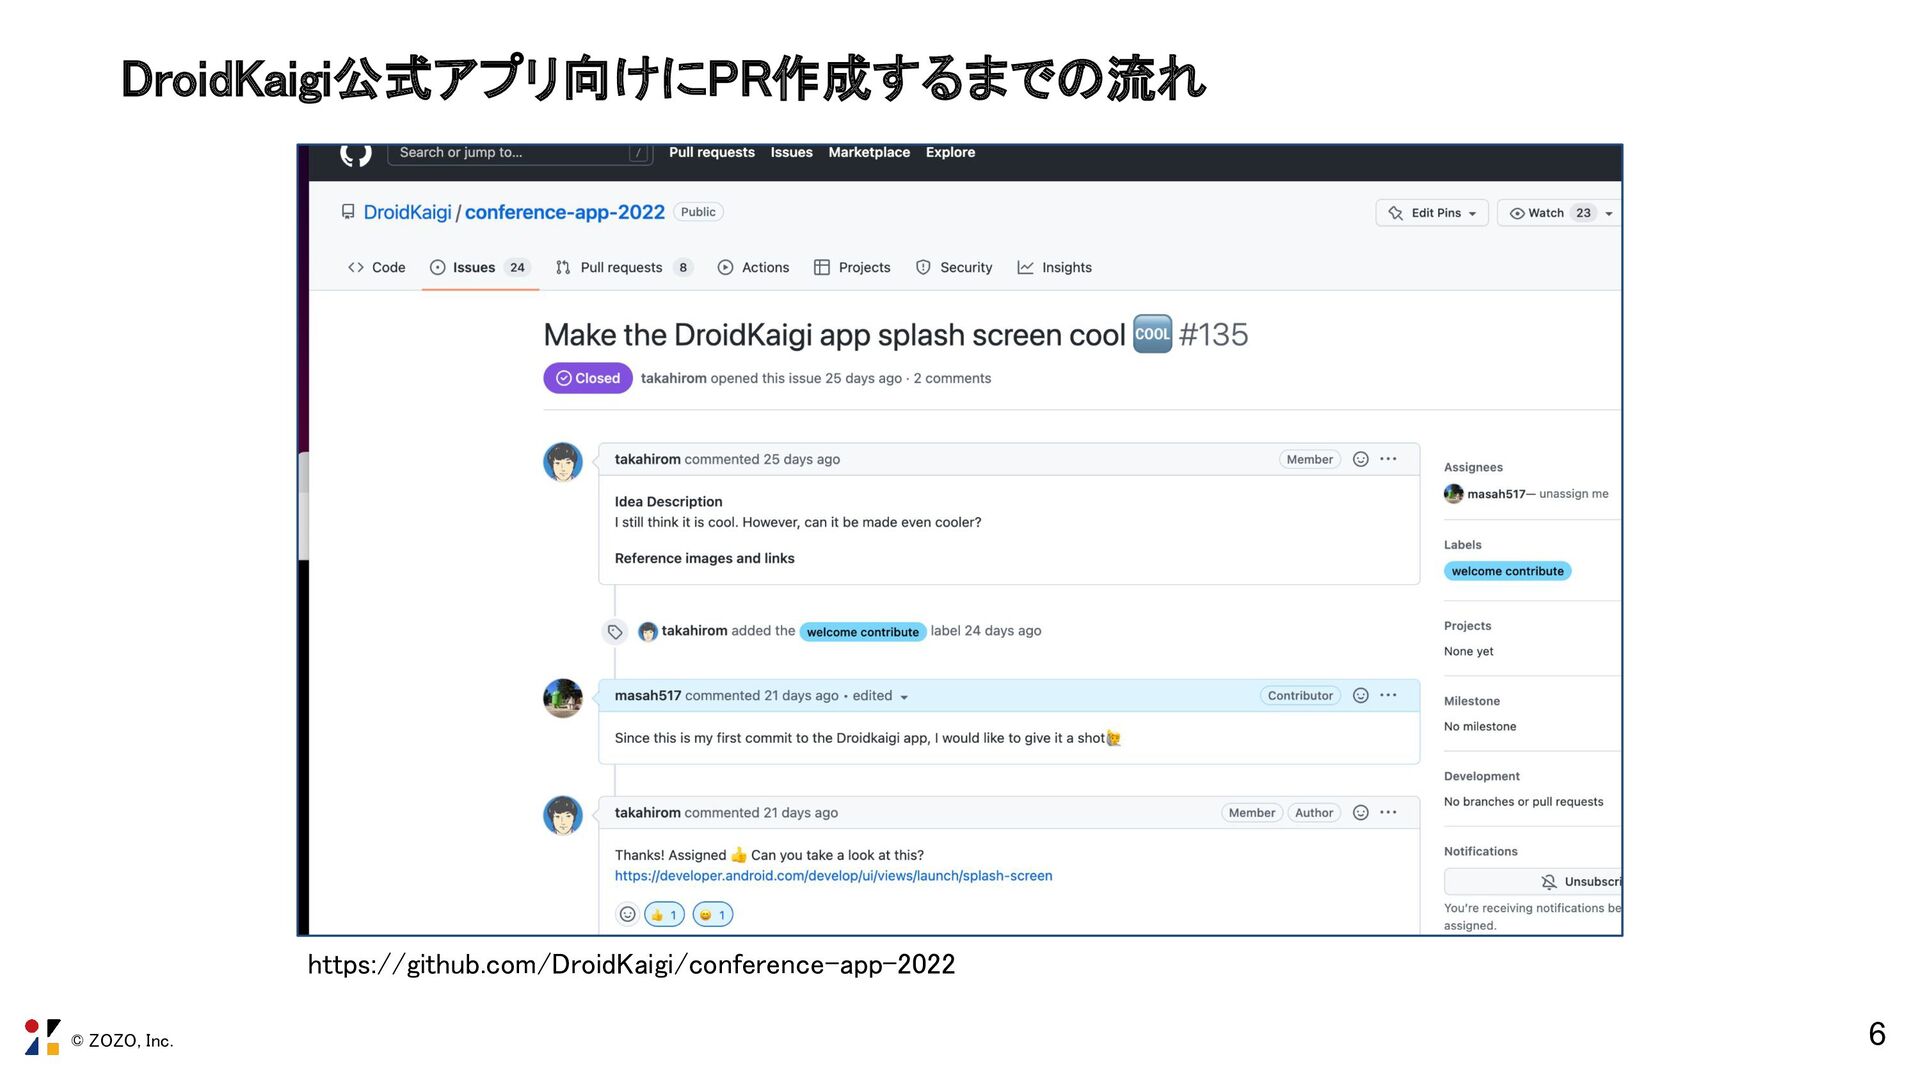Click the GitHub logo icon
Screen dimensions: 1920x1080
coord(356,154)
